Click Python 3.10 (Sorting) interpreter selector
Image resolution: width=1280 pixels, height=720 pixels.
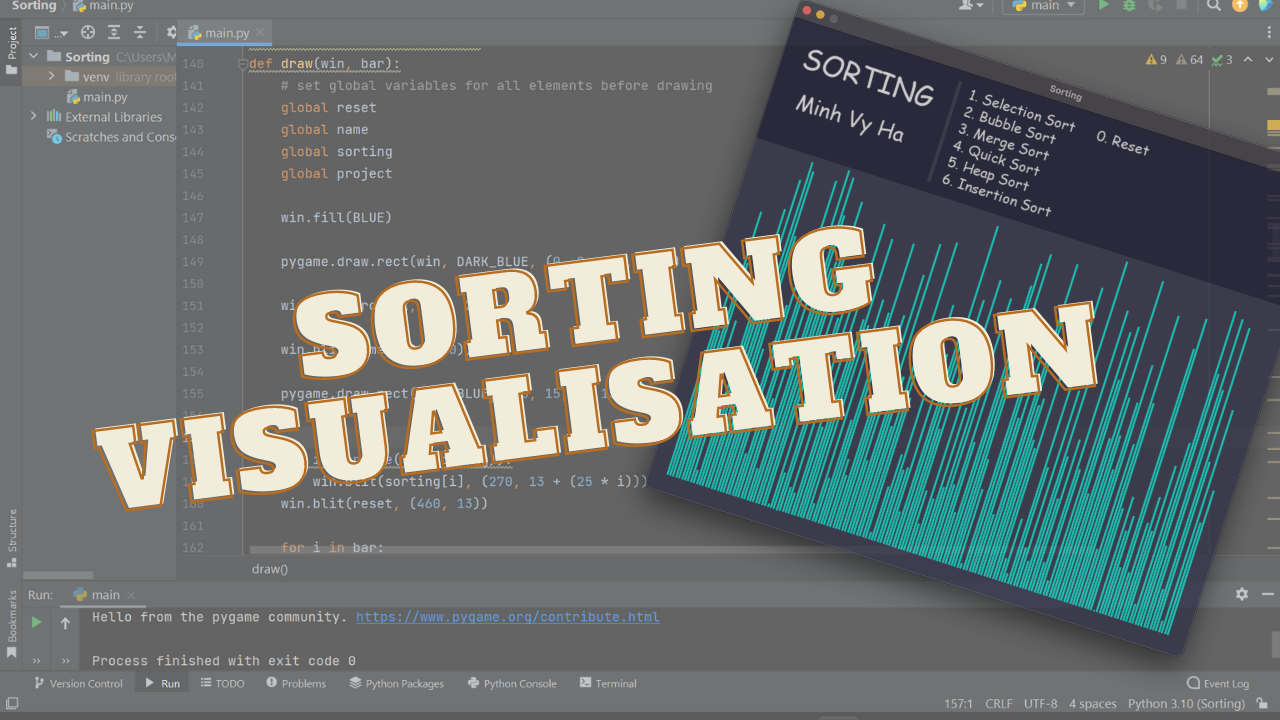pos(1186,703)
